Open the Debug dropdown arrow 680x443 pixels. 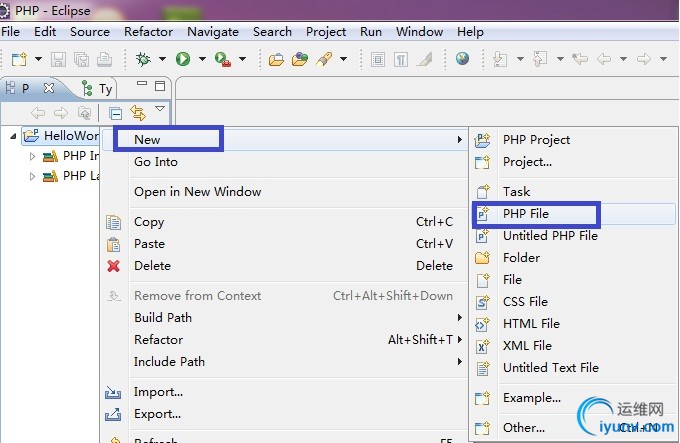pos(162,59)
